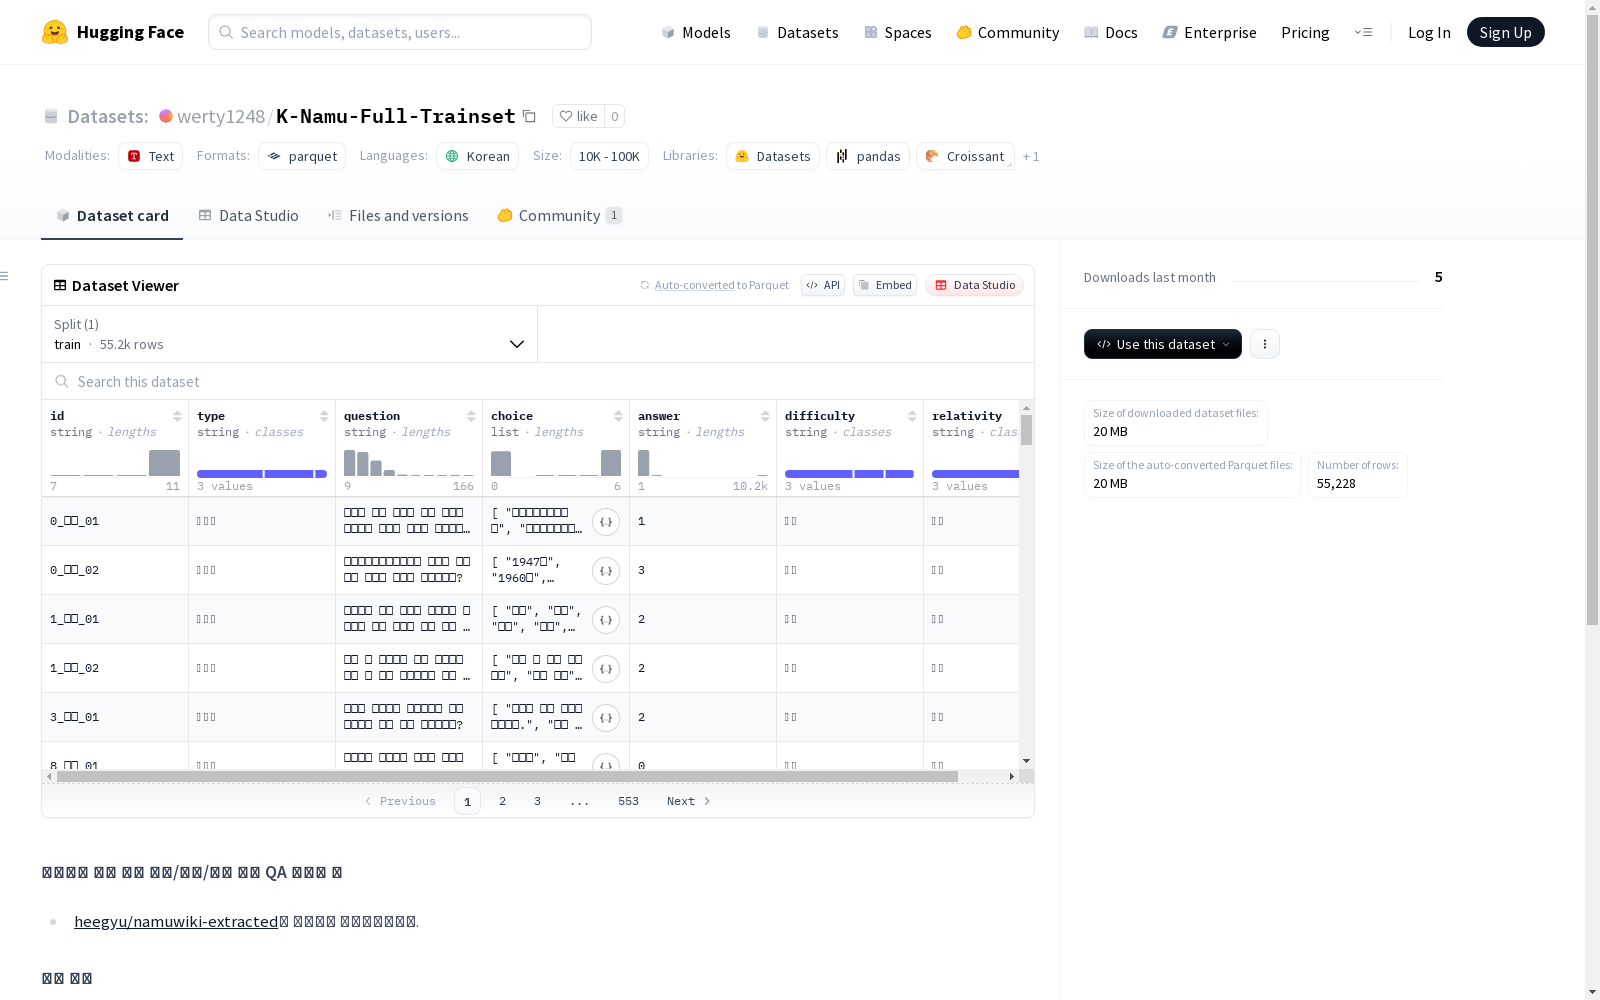Click difficulty class distribution bar
Image resolution: width=1600 pixels, height=1000 pixels.
click(849, 474)
